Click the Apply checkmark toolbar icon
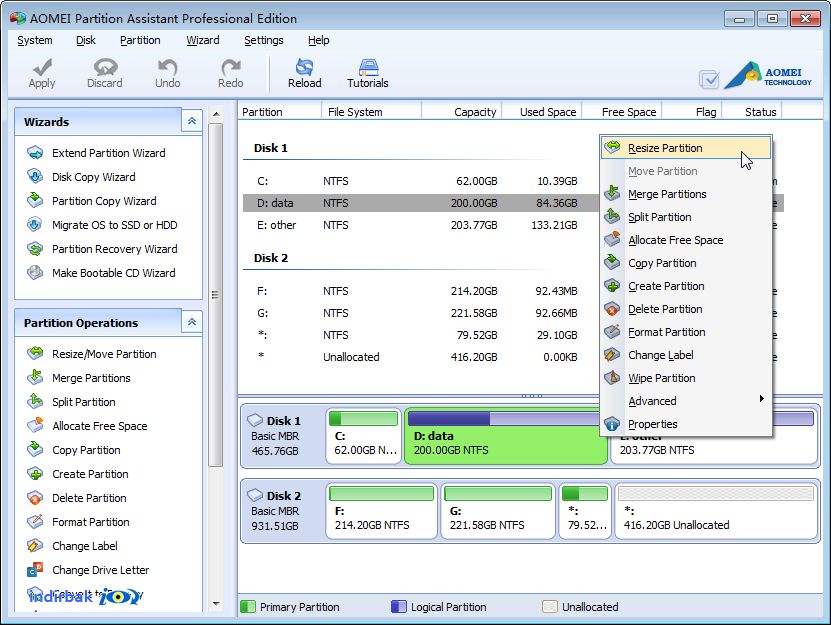Screen dimensions: 831x625 coord(42,67)
